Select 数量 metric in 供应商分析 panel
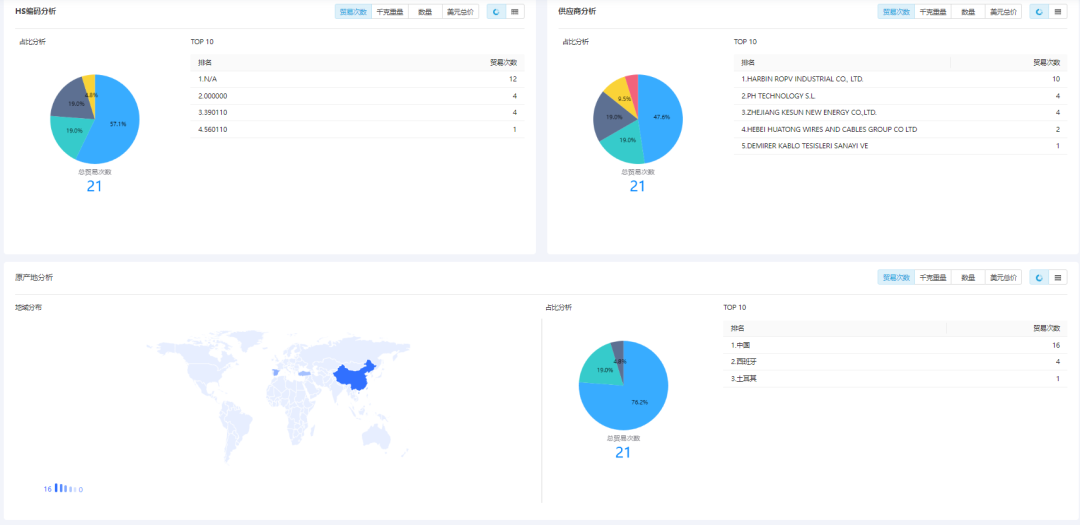1080x525 pixels. pyautogui.click(x=968, y=12)
